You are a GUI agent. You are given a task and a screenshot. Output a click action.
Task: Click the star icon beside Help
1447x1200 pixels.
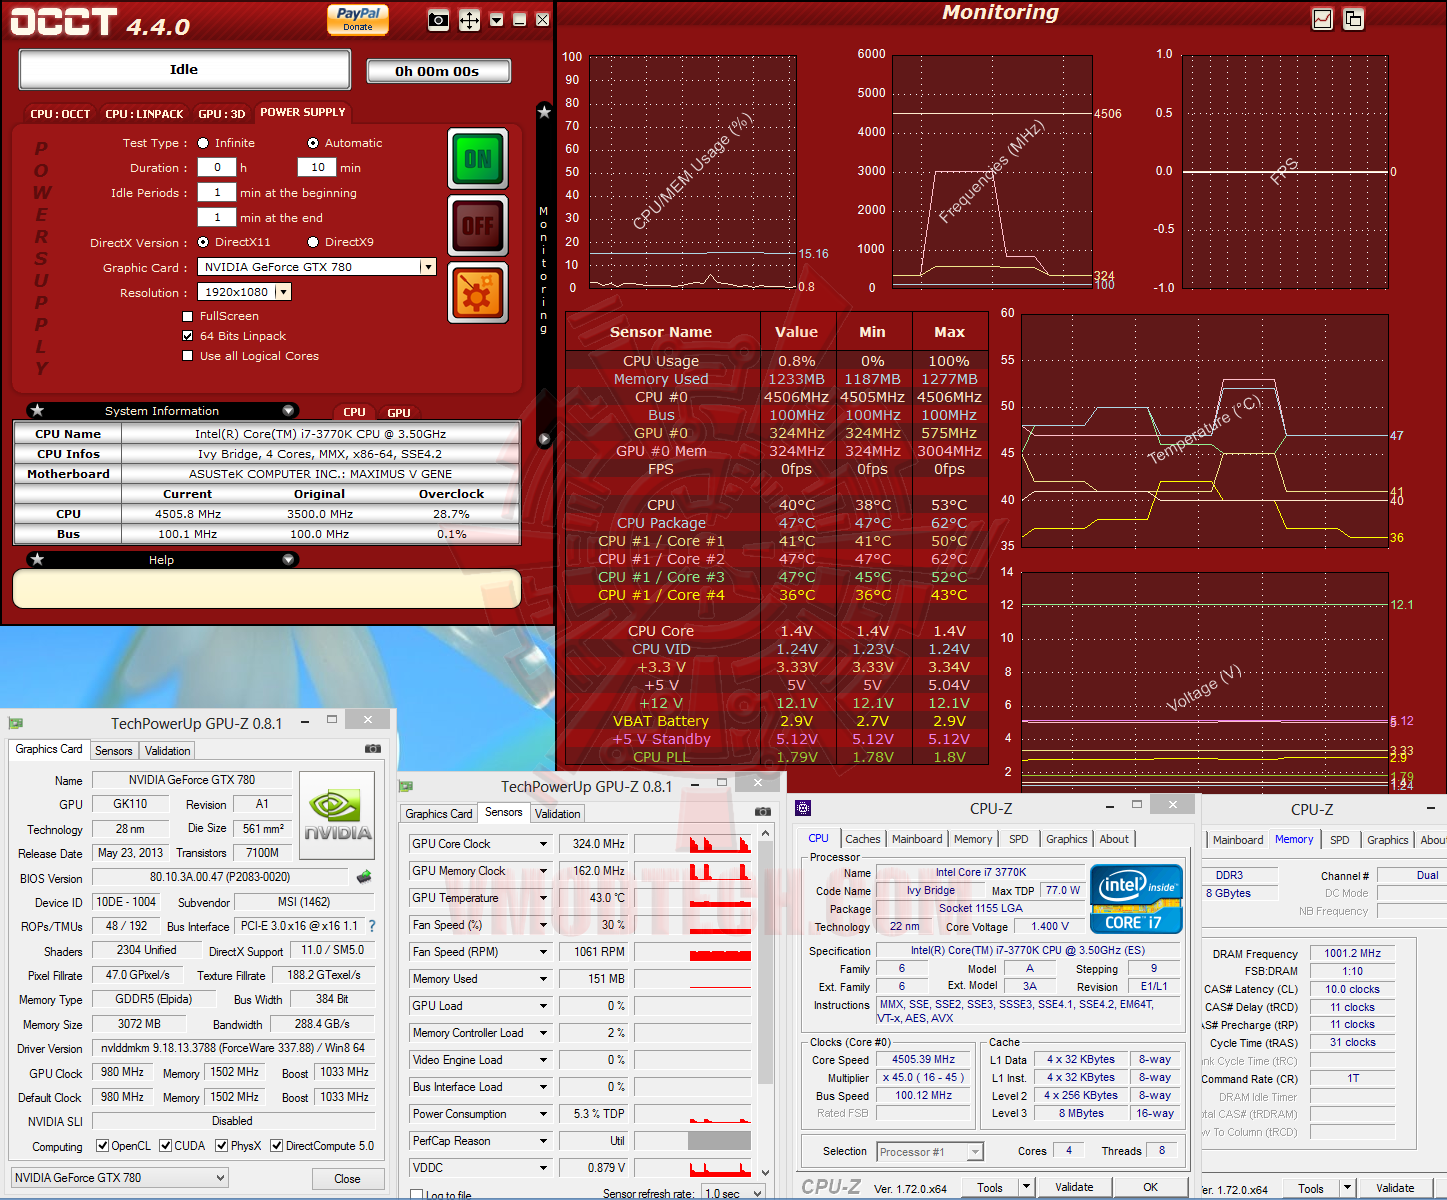(x=37, y=559)
